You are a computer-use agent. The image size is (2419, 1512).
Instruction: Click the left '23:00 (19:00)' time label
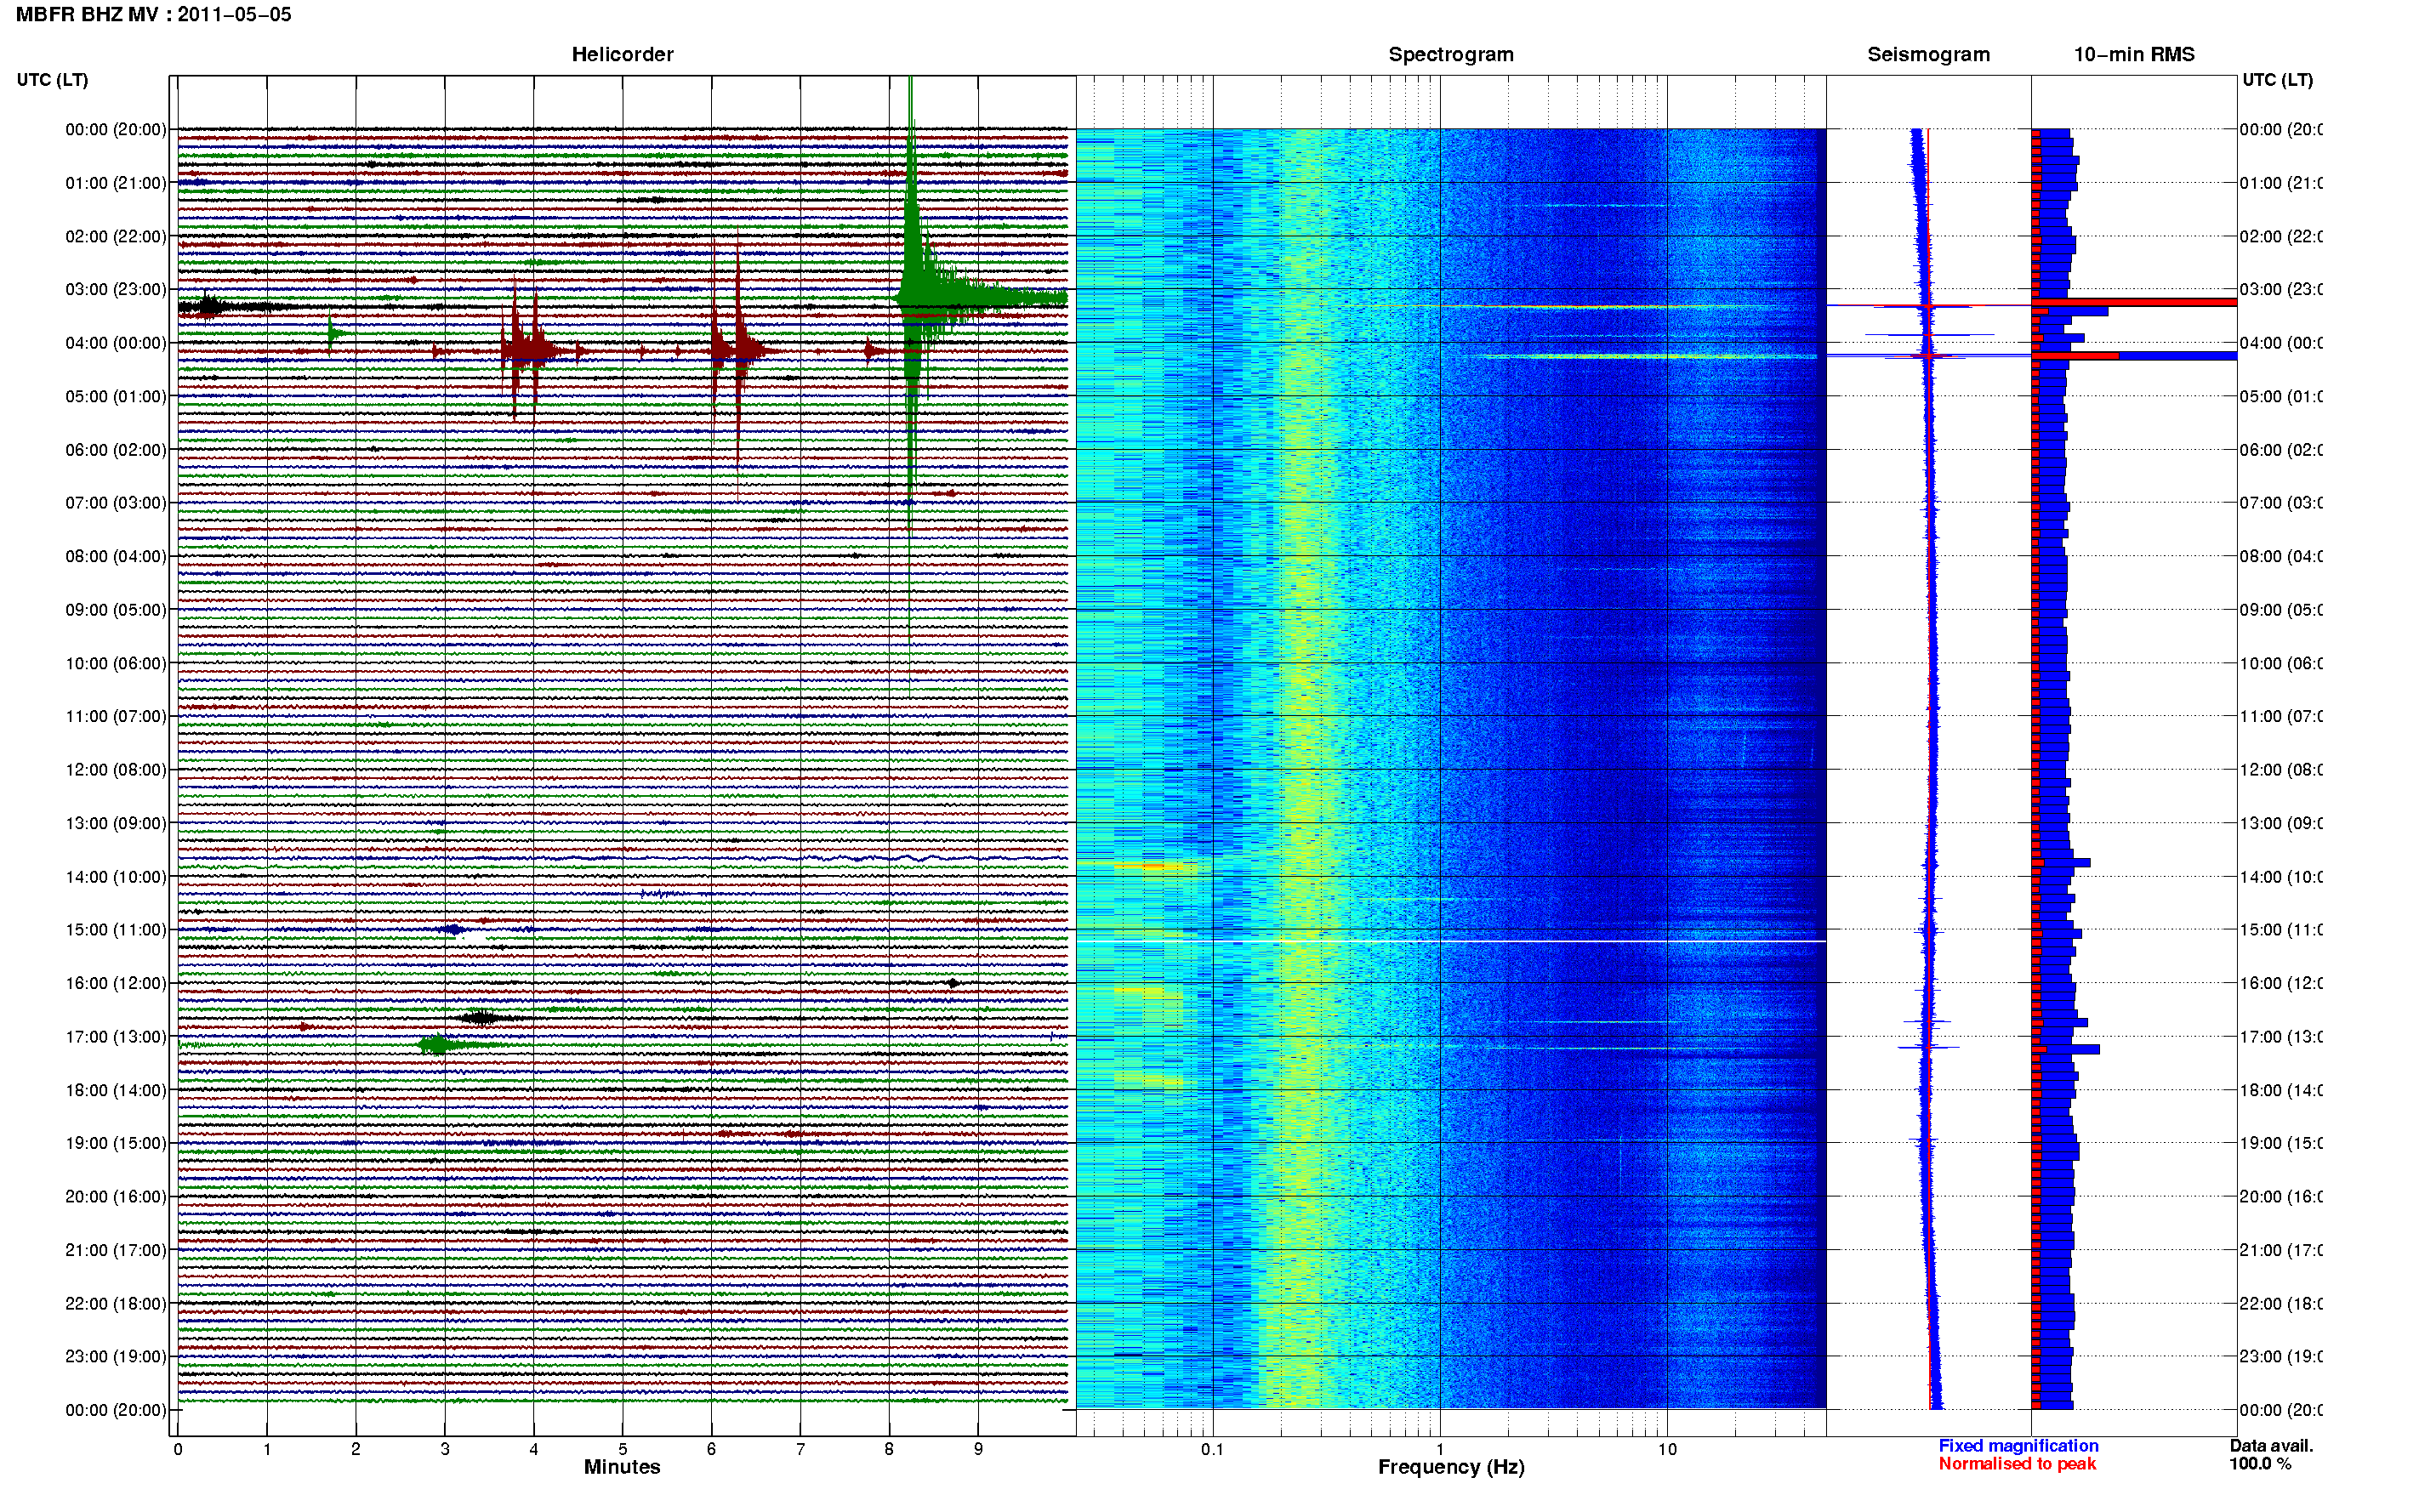coord(116,1356)
